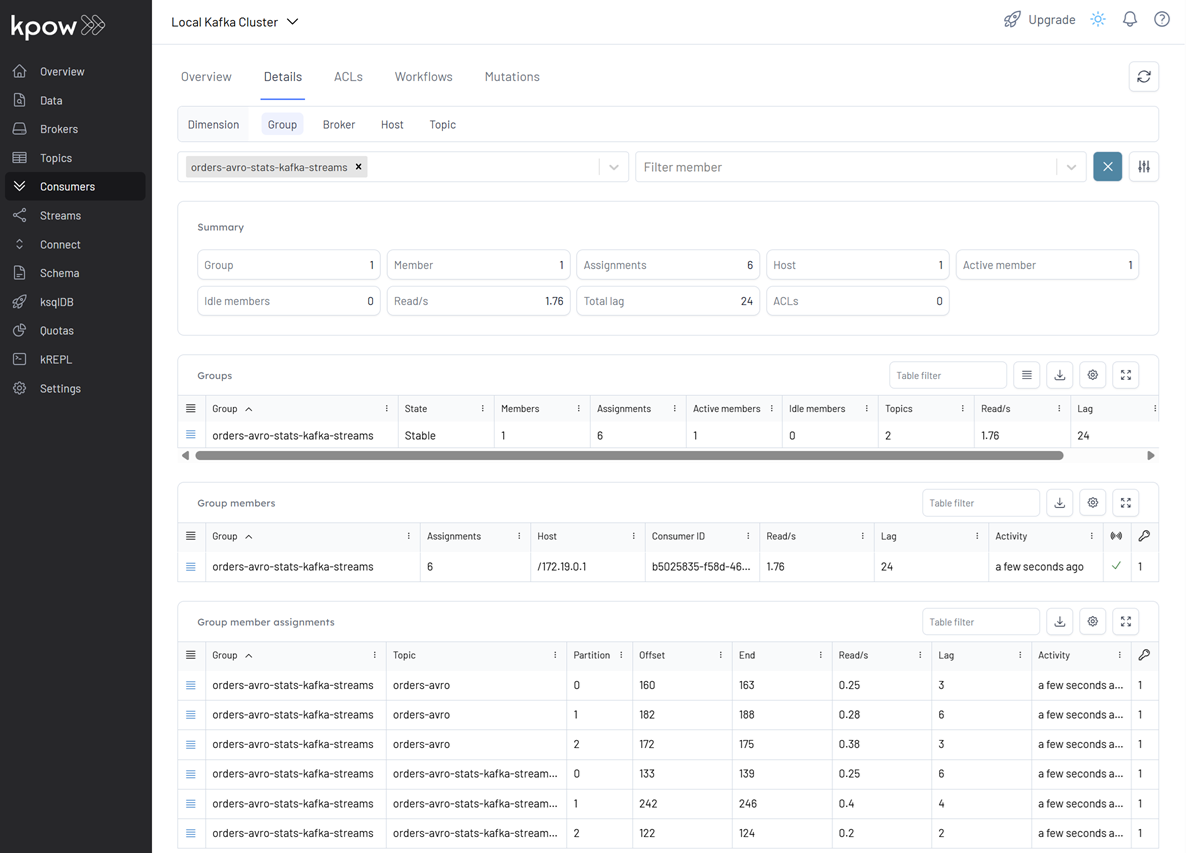This screenshot has height=853, width=1186.
Task: Open row menu for orders-avro partition 0 assignment
Action: [x=191, y=685]
